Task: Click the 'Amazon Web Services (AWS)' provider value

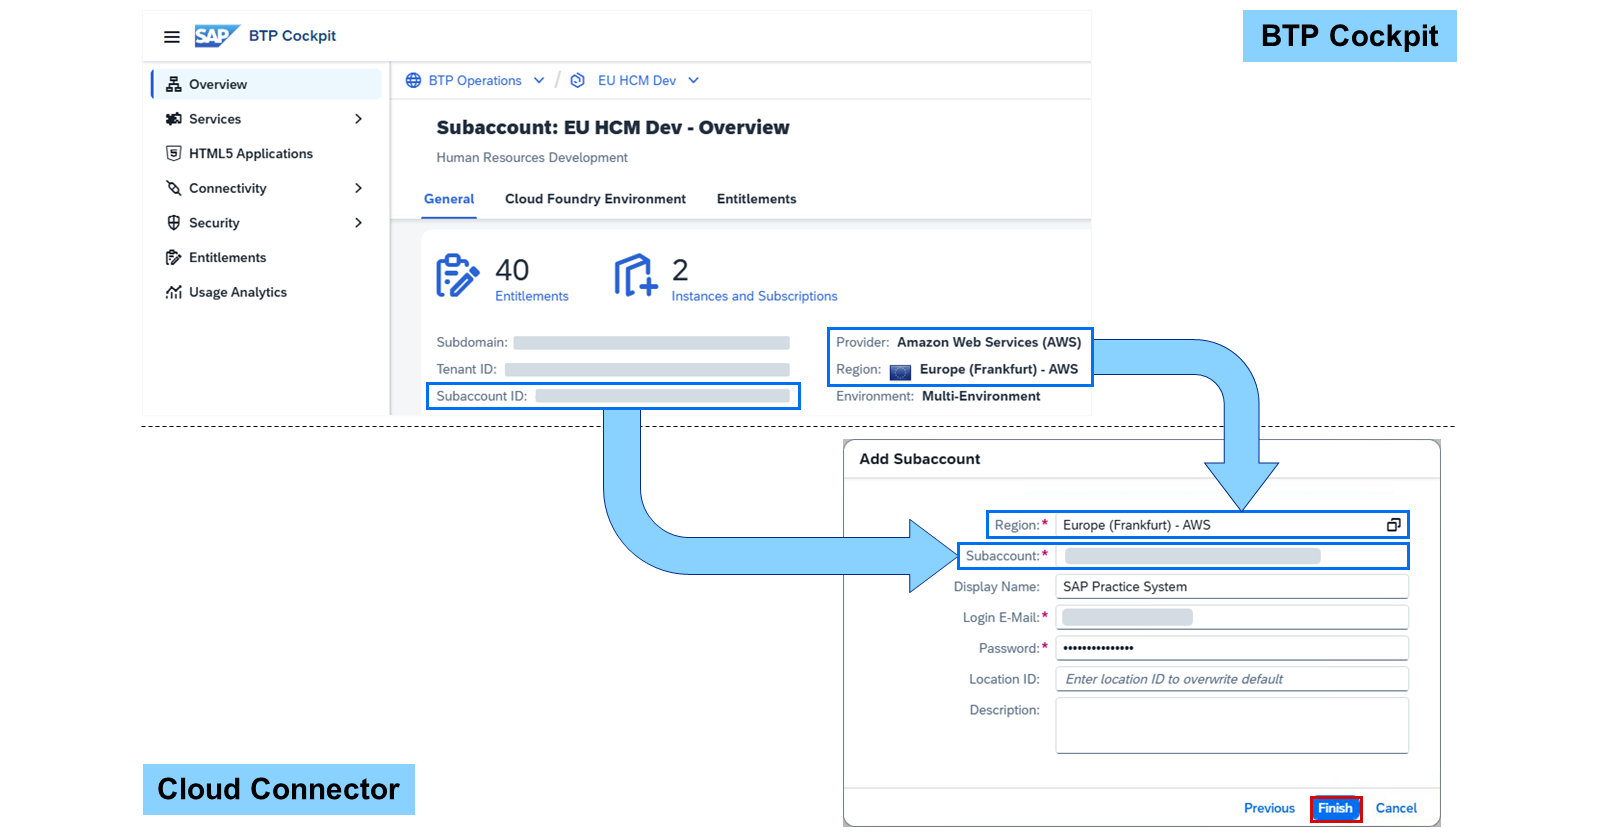Action: pos(989,342)
